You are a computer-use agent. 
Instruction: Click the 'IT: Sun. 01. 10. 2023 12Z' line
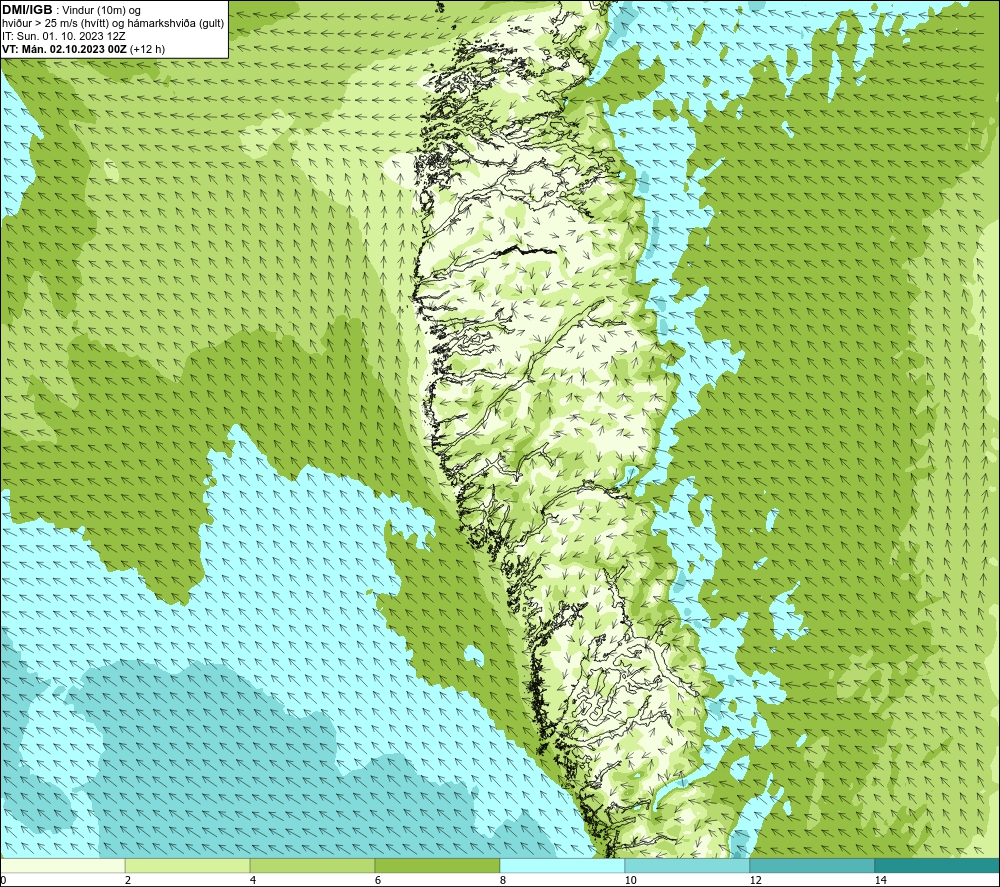pyautogui.click(x=64, y=36)
